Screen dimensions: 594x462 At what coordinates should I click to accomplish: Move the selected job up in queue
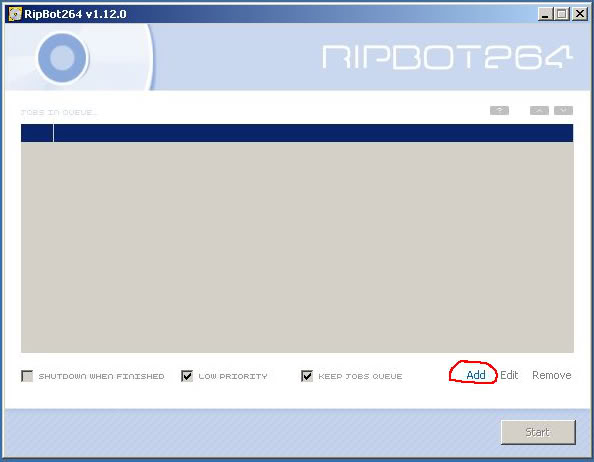539,110
